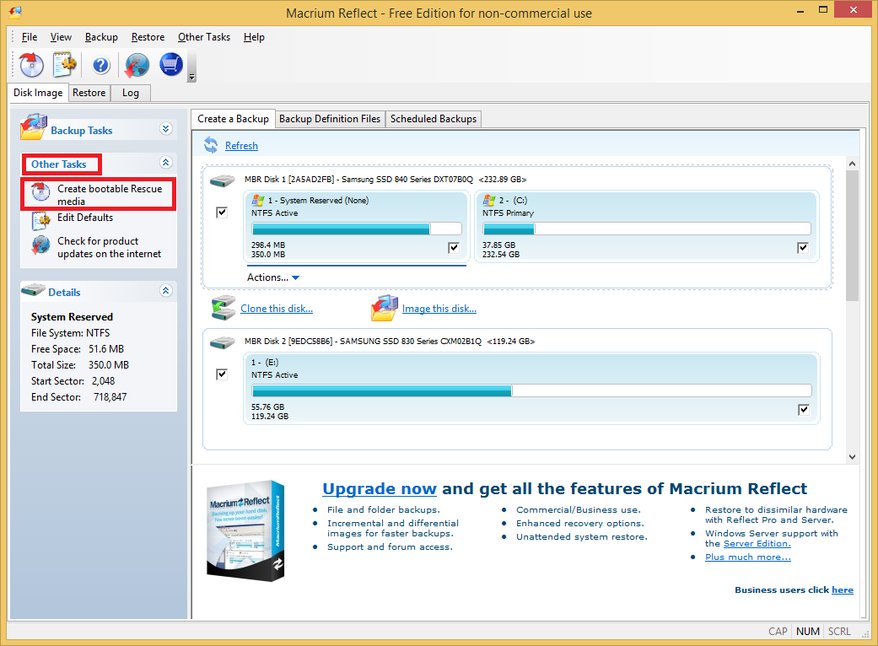Uncheck the E: partition checkbox
Viewport: 878px width, 646px height.
coord(803,410)
